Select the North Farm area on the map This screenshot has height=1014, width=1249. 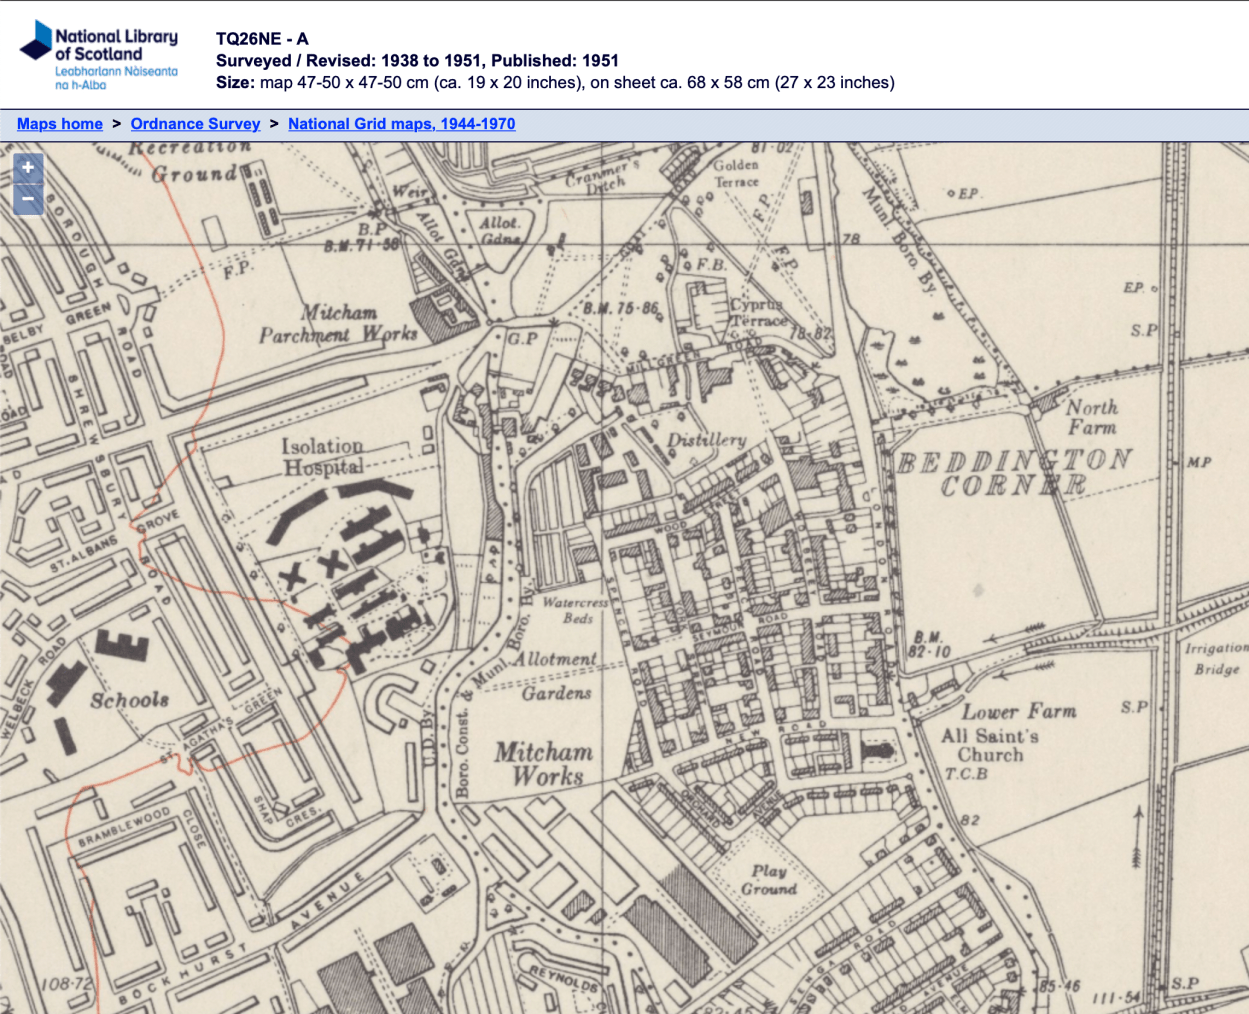pyautogui.click(x=1092, y=417)
